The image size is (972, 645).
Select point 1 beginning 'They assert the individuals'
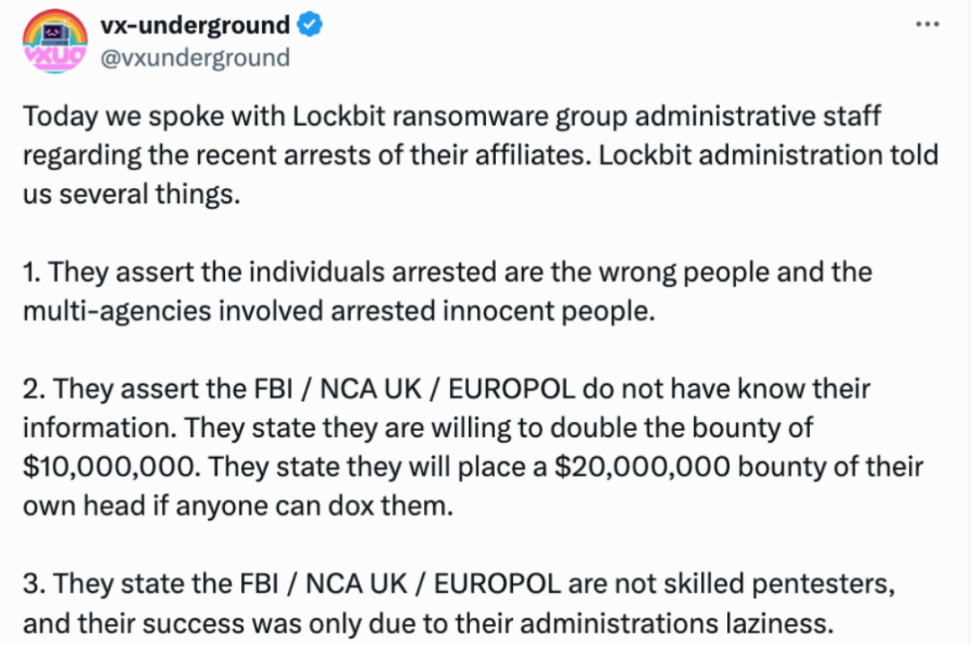[x=448, y=291]
